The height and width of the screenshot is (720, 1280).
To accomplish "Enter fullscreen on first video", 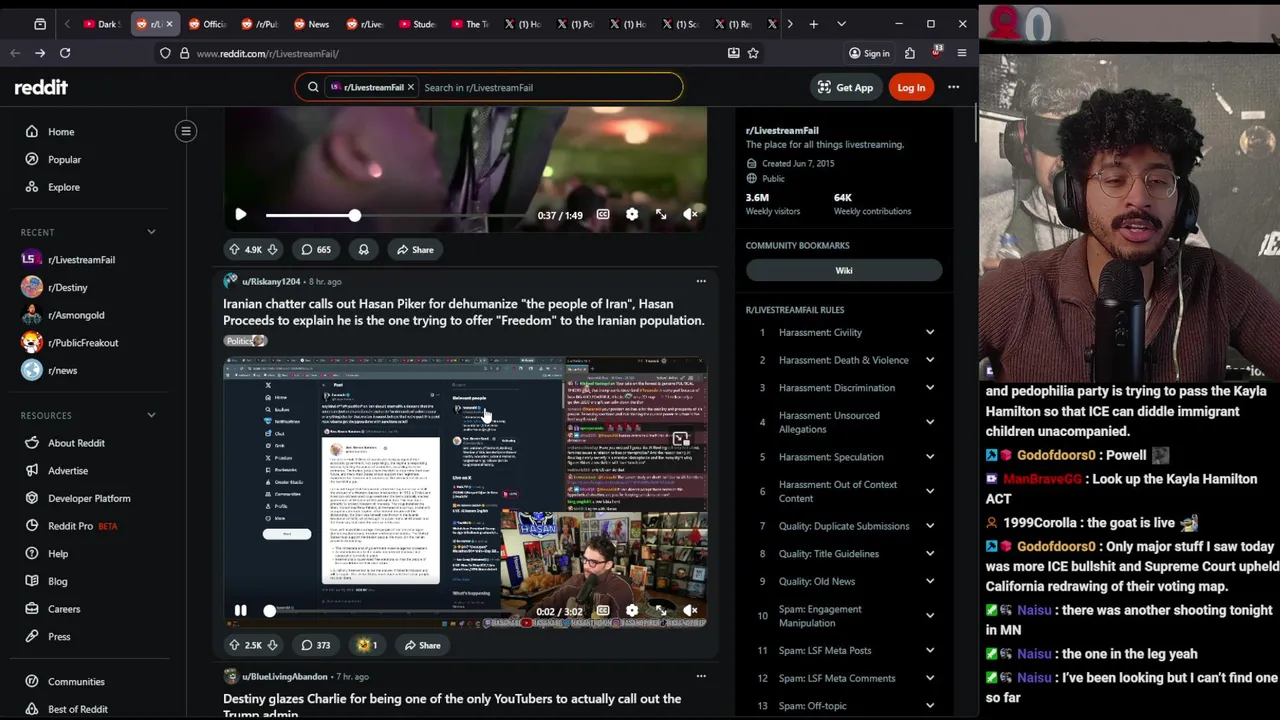I will point(661,214).
